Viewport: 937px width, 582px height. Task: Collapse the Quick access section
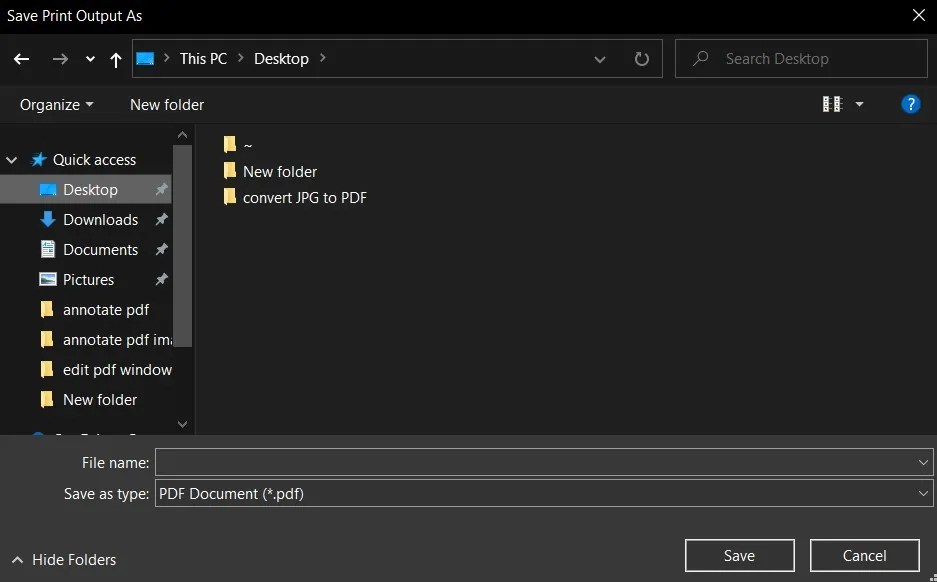(x=11, y=159)
